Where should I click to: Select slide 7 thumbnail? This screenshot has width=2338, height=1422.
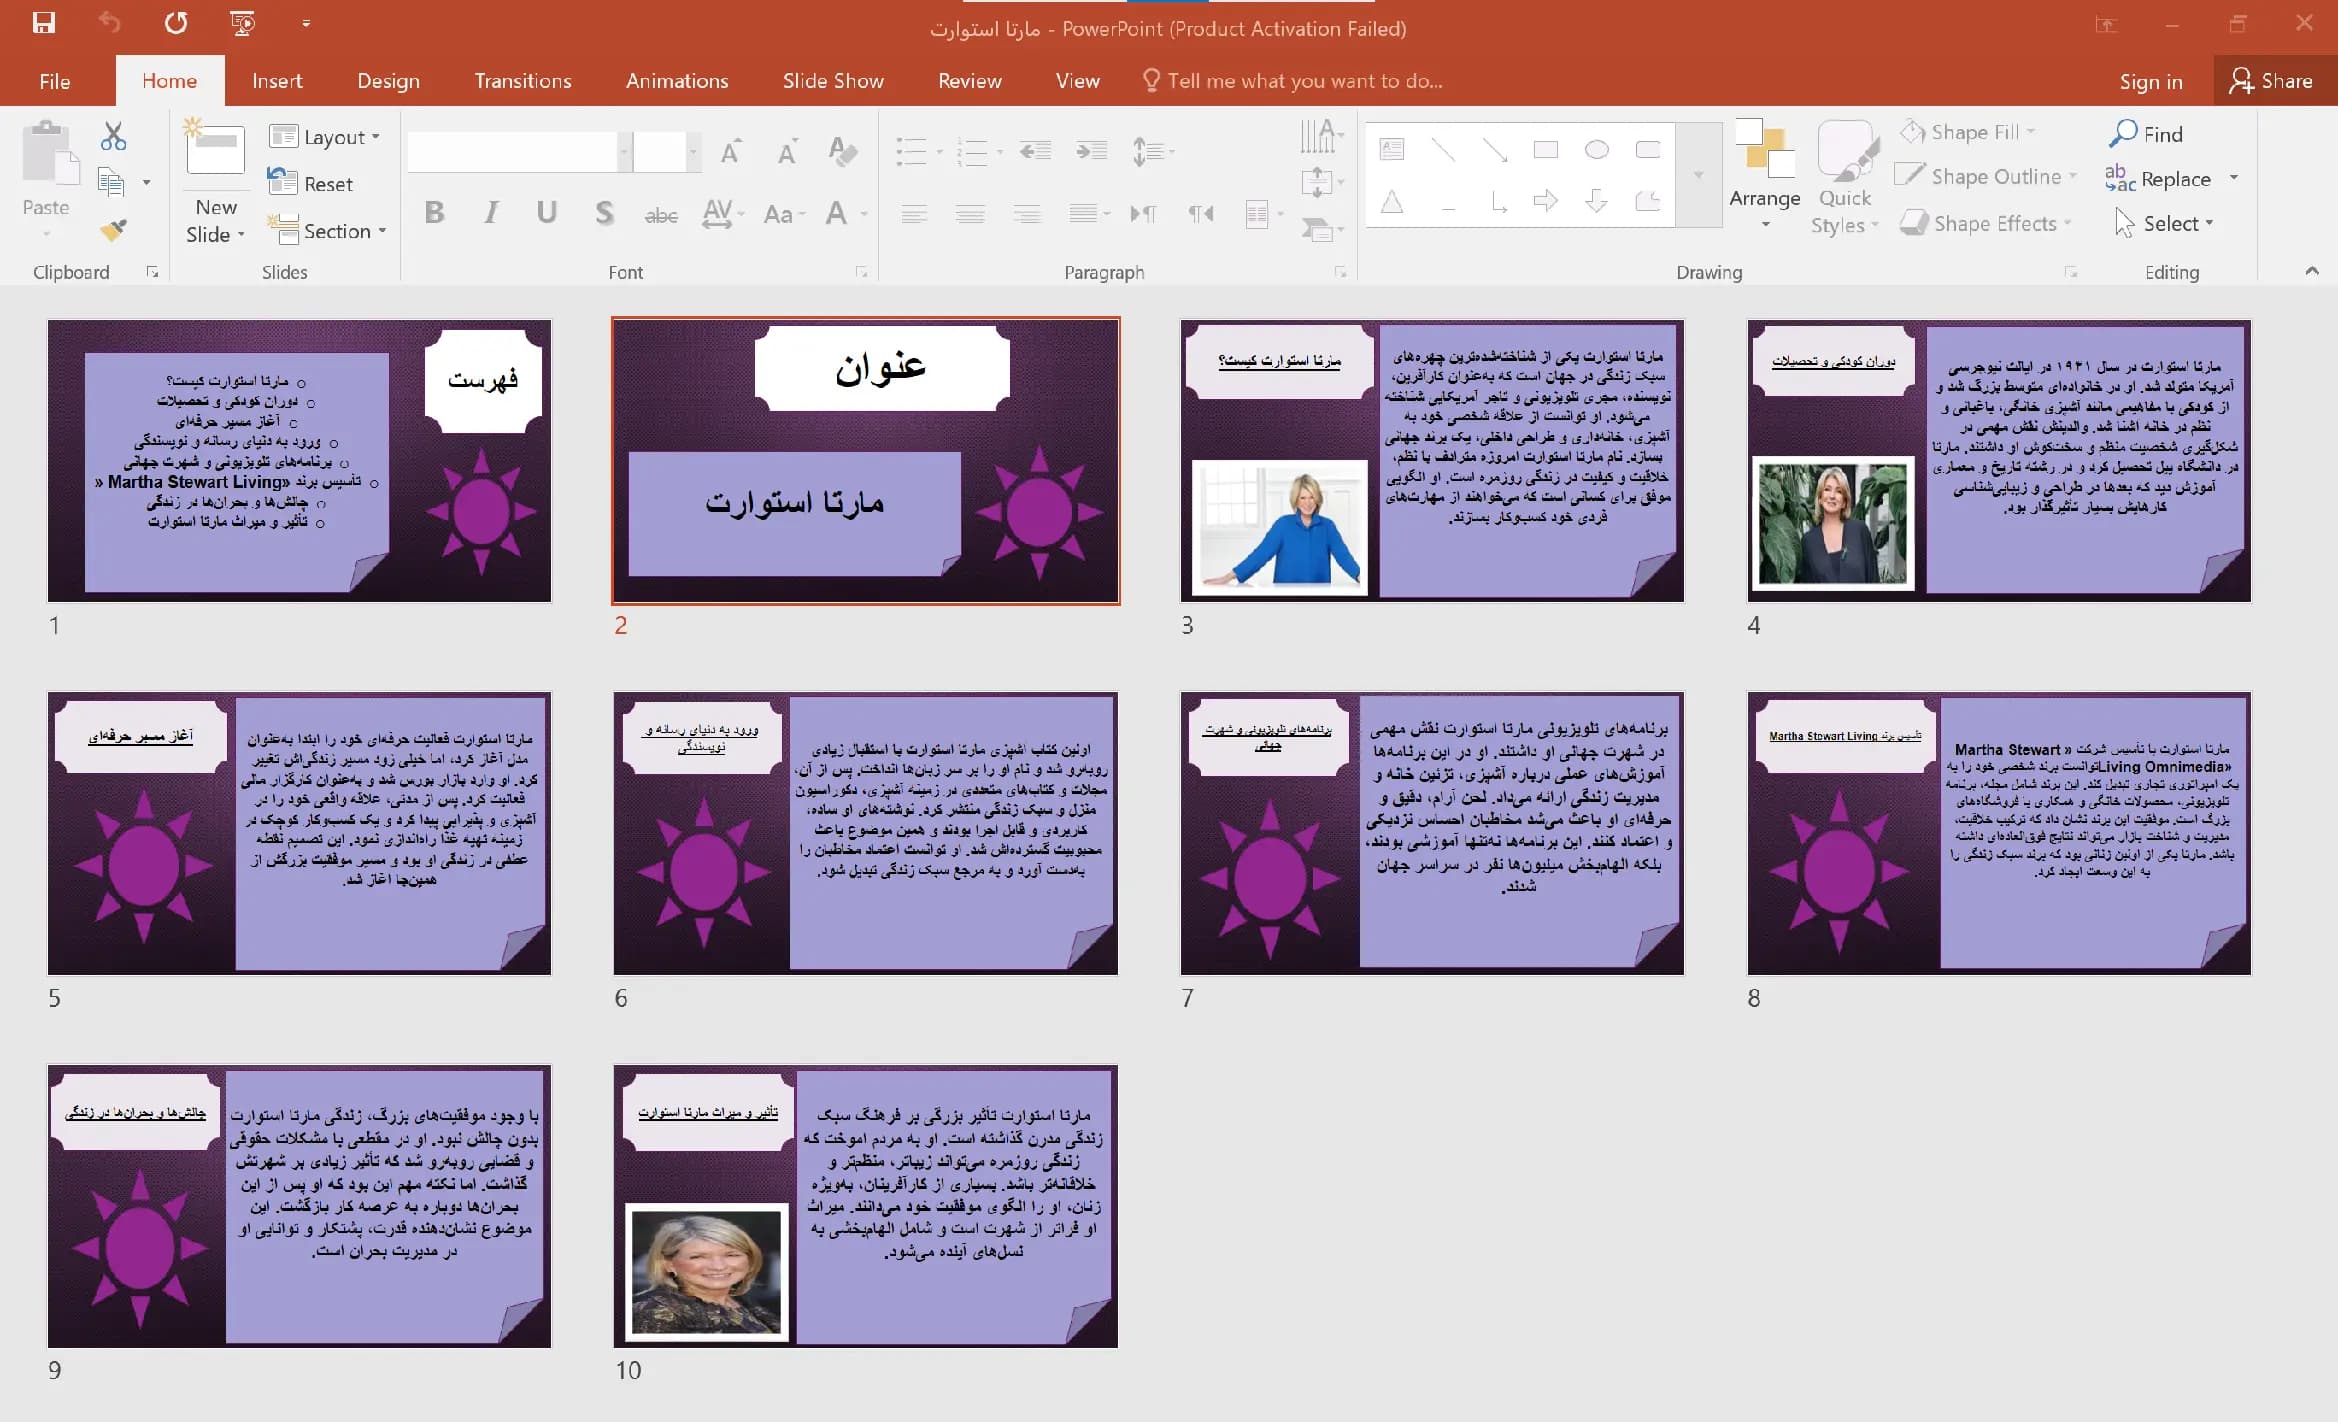click(1432, 833)
